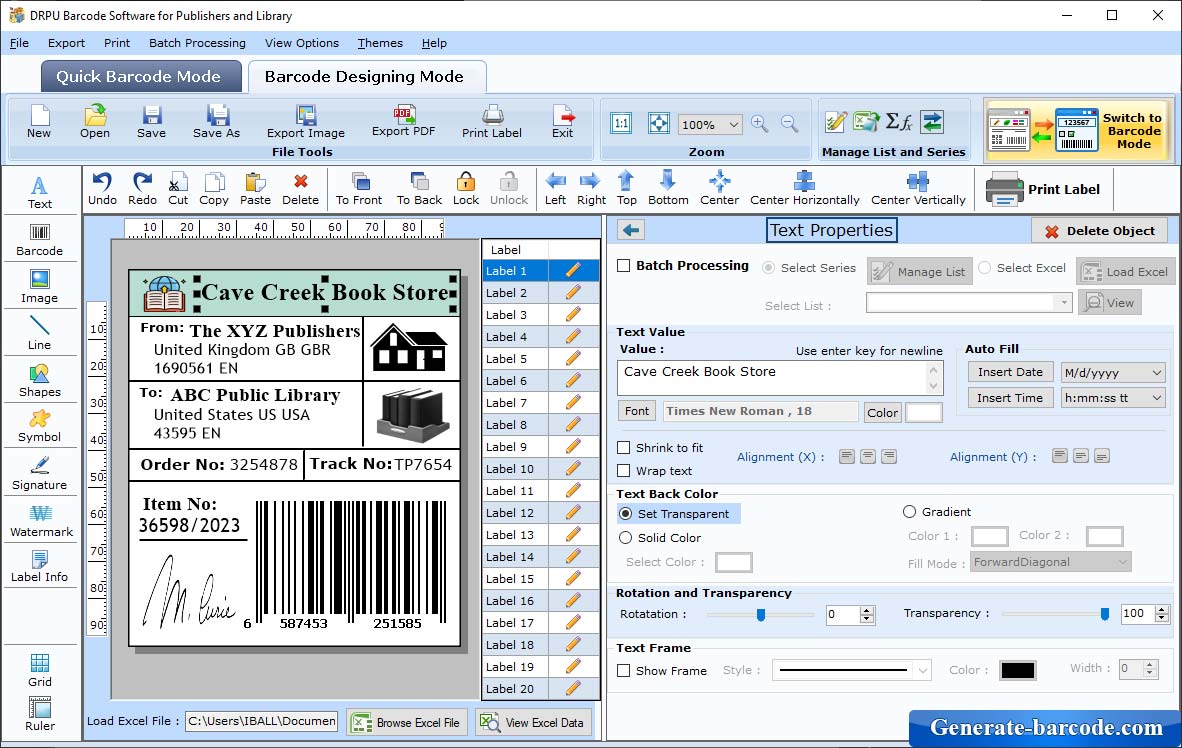Align object to Left
The height and width of the screenshot is (748, 1182).
coord(556,189)
